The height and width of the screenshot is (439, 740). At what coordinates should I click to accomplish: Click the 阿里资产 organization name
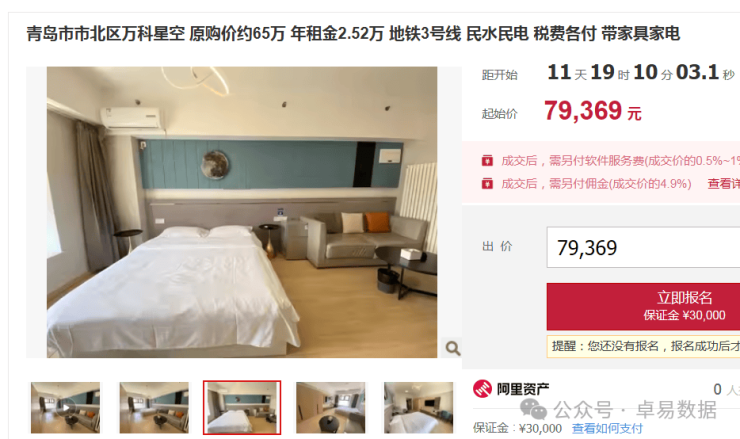(523, 389)
